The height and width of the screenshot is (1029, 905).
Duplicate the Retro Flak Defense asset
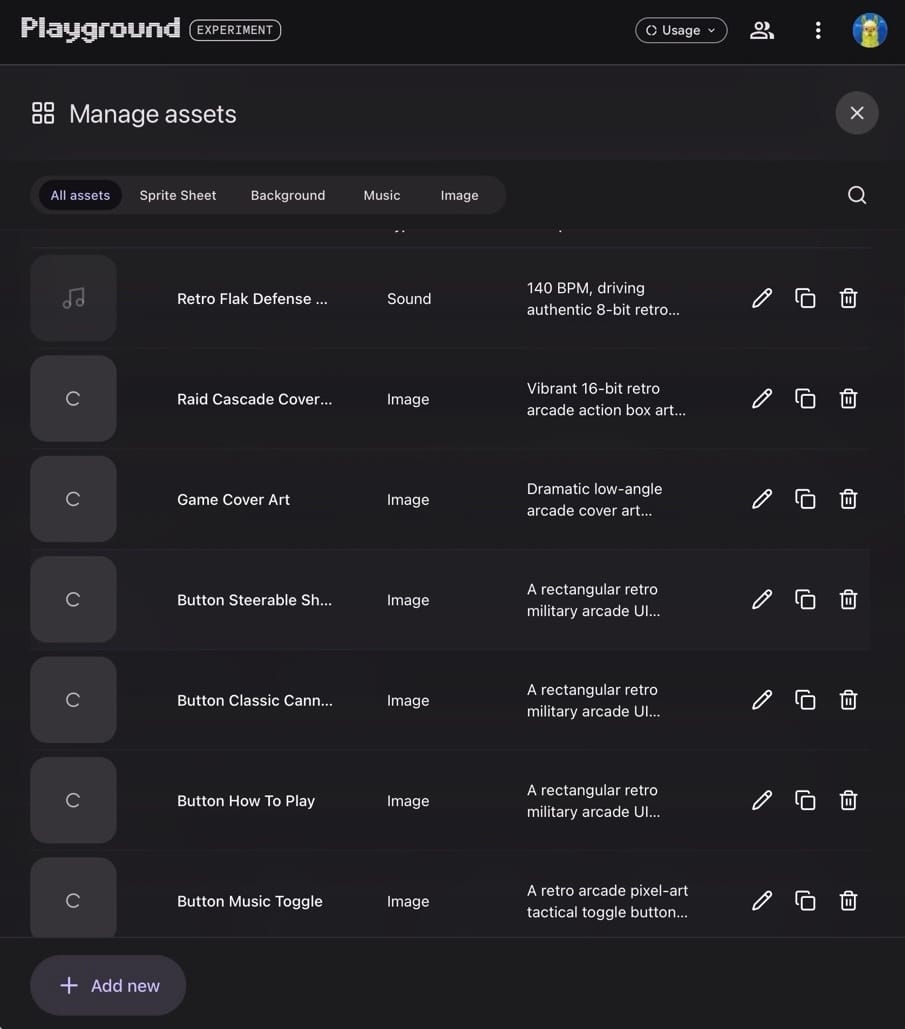coord(805,298)
